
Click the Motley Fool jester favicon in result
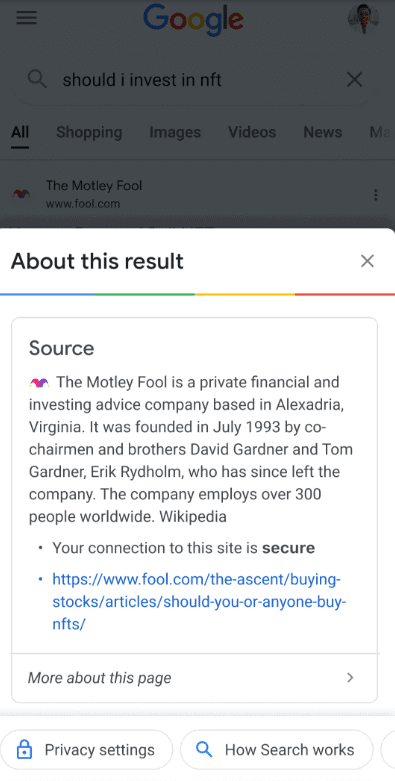coord(21,194)
